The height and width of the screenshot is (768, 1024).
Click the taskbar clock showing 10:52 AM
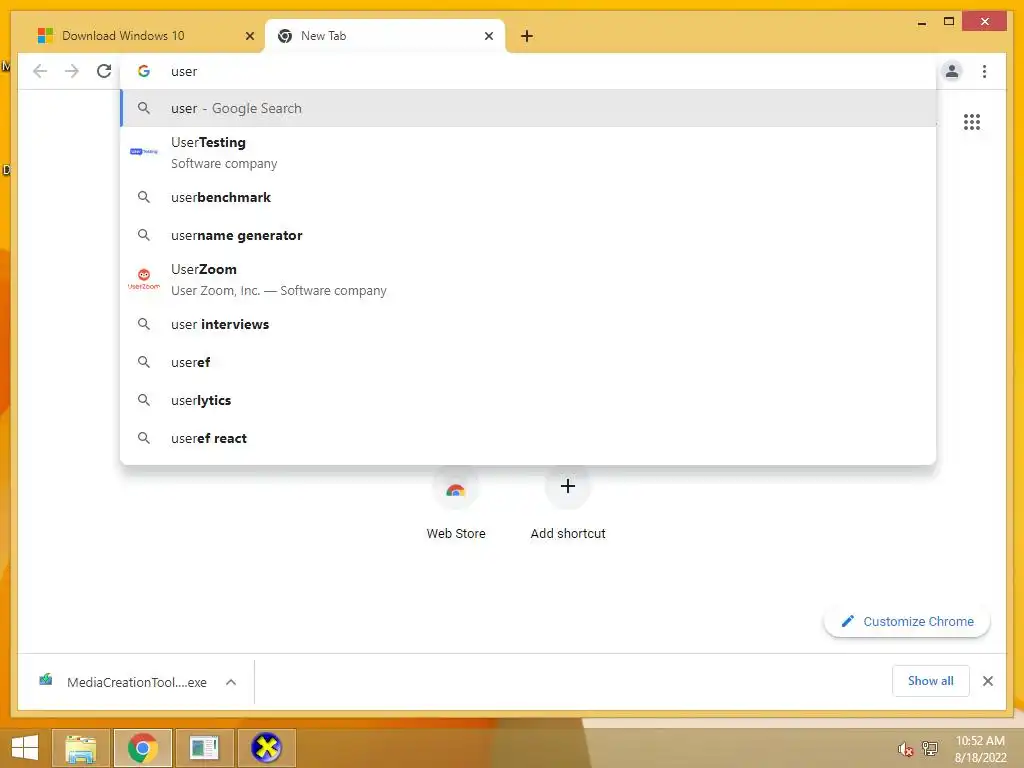click(x=980, y=749)
